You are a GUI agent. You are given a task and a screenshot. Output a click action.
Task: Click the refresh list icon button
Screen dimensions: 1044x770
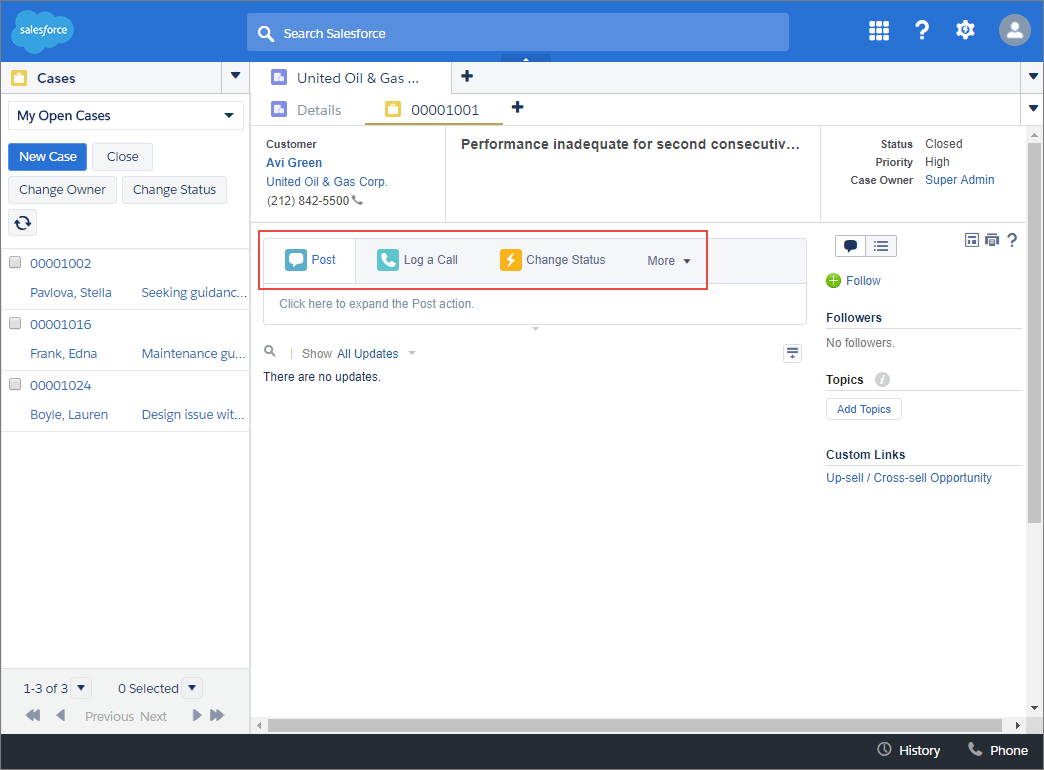pyautogui.click(x=23, y=222)
